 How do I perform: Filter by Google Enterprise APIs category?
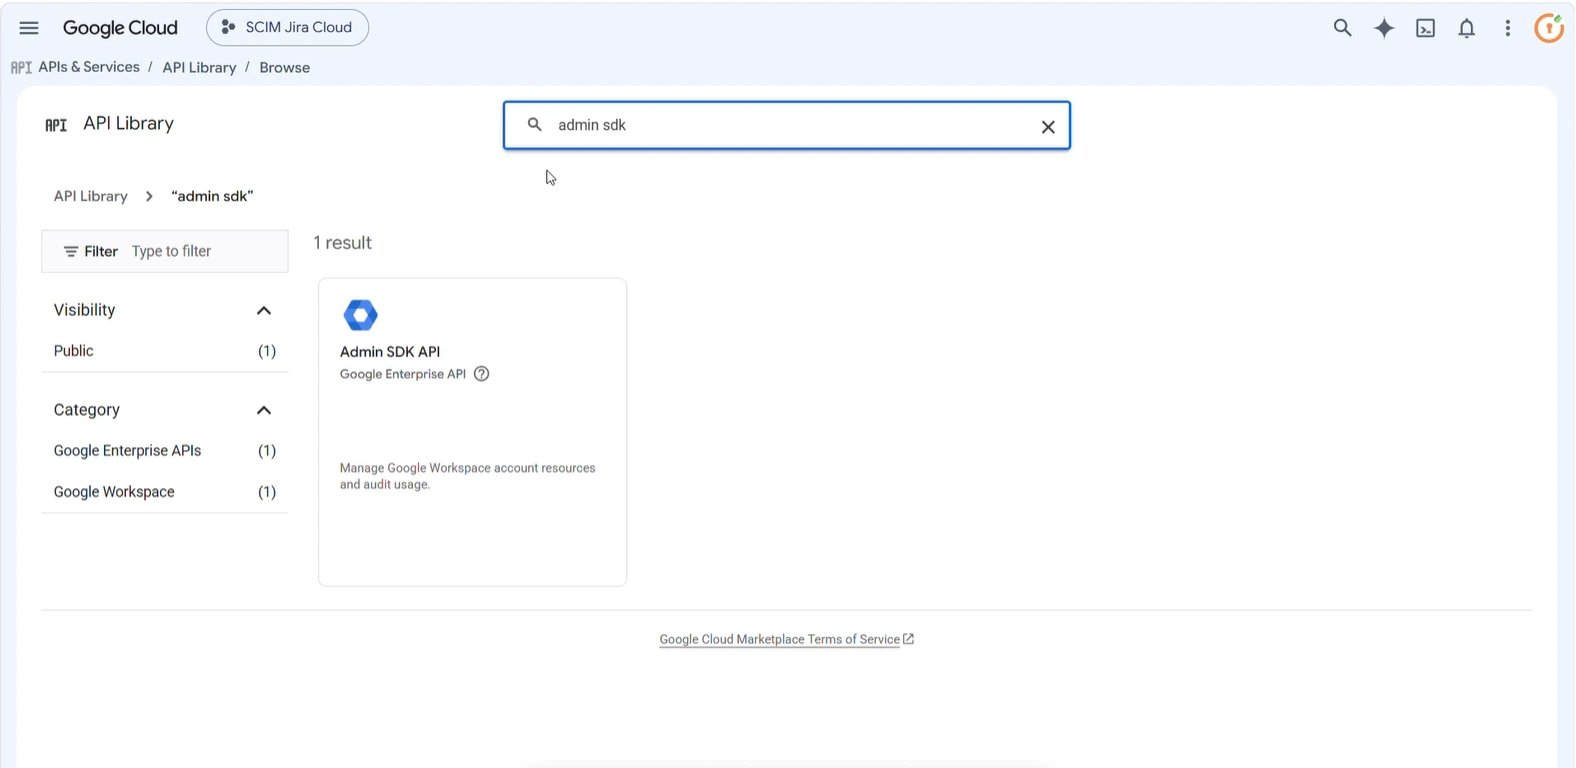(x=165, y=451)
